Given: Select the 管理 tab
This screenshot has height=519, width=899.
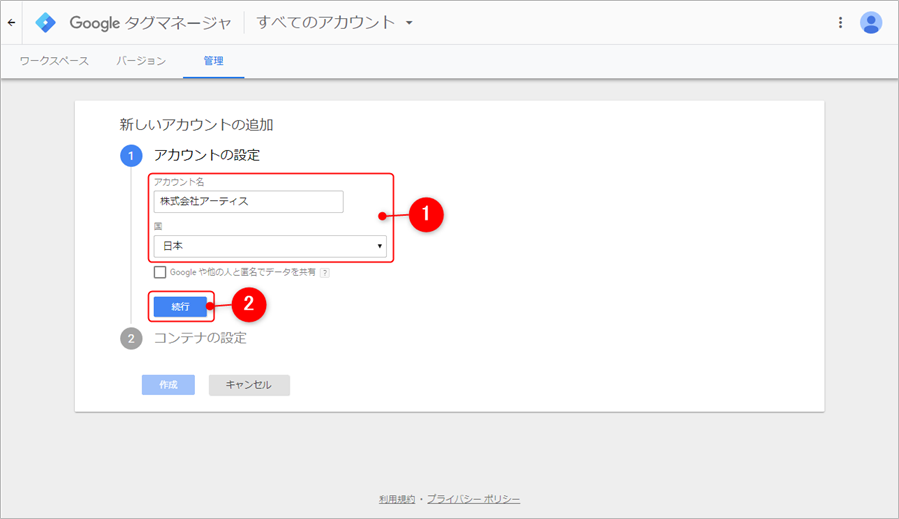Looking at the screenshot, I should 213,61.
